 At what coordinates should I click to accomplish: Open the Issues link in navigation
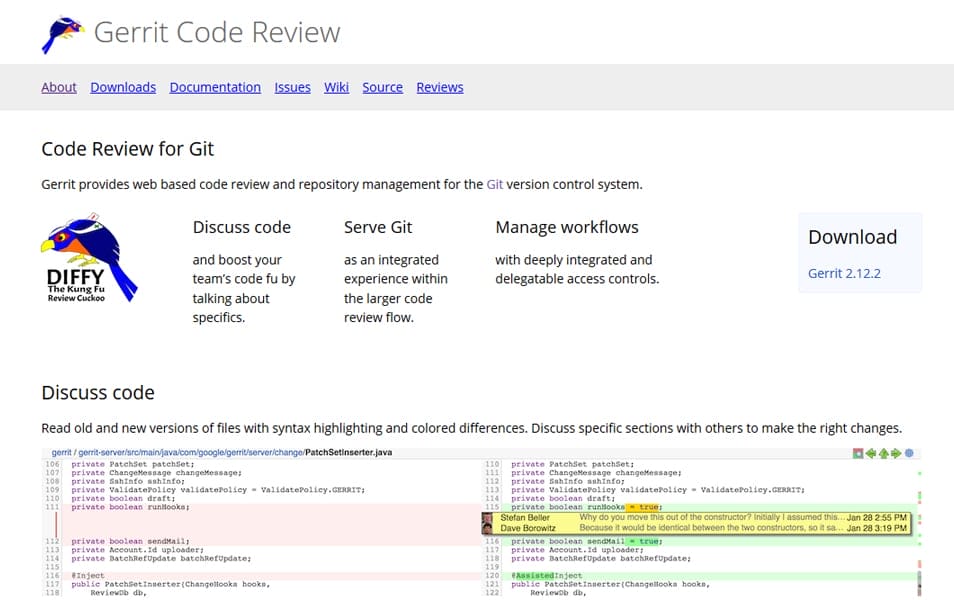point(292,87)
